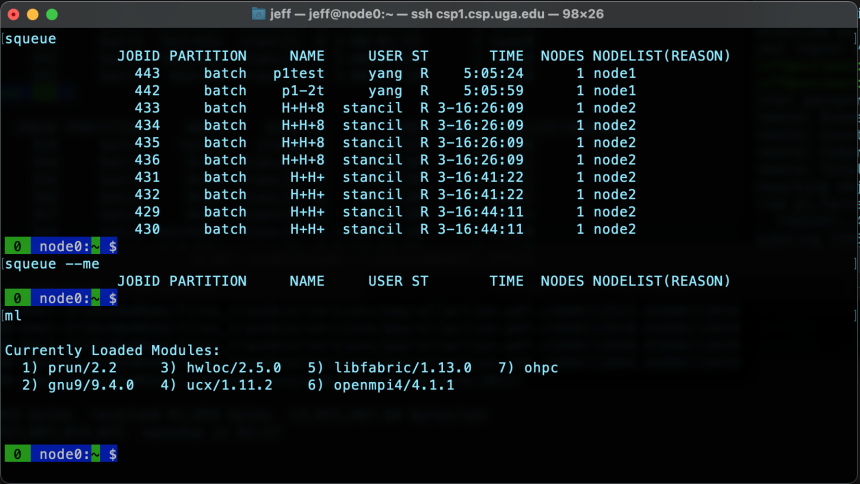Click the folder icon in the title bar
Image resolution: width=860 pixels, height=484 pixels.
tap(258, 14)
